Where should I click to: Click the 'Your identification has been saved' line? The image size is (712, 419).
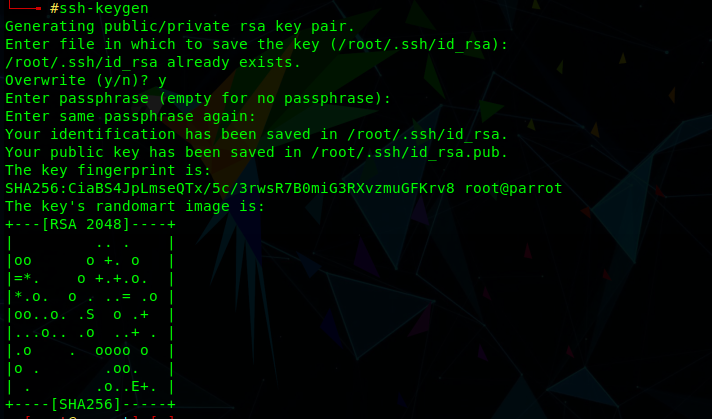pos(256,134)
